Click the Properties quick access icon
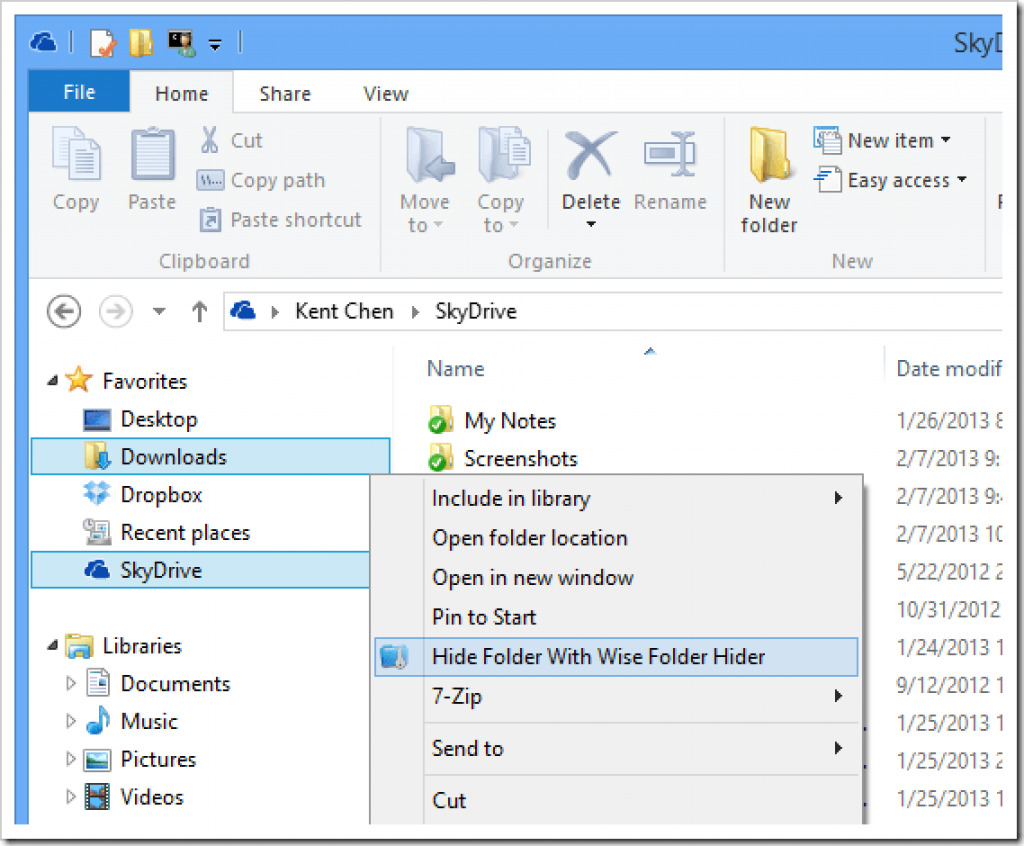This screenshot has width=1024, height=846. (102, 43)
